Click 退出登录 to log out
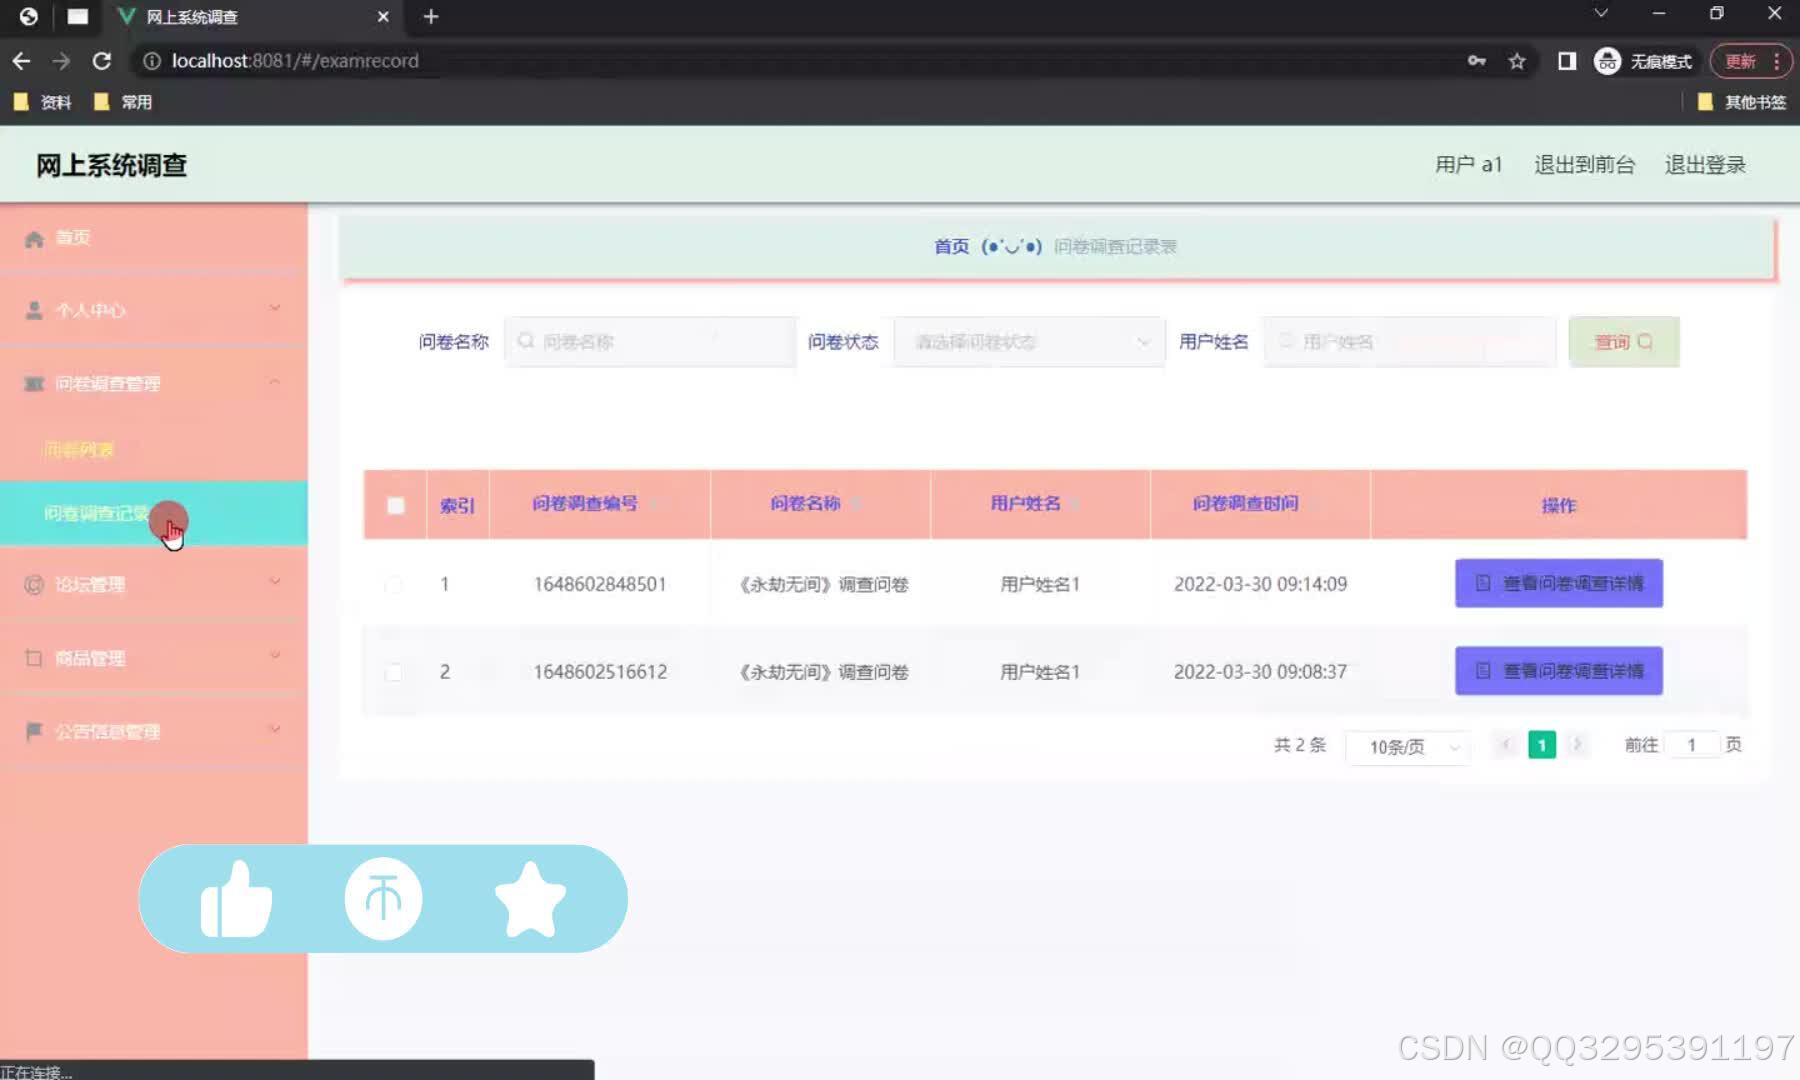 1705,165
